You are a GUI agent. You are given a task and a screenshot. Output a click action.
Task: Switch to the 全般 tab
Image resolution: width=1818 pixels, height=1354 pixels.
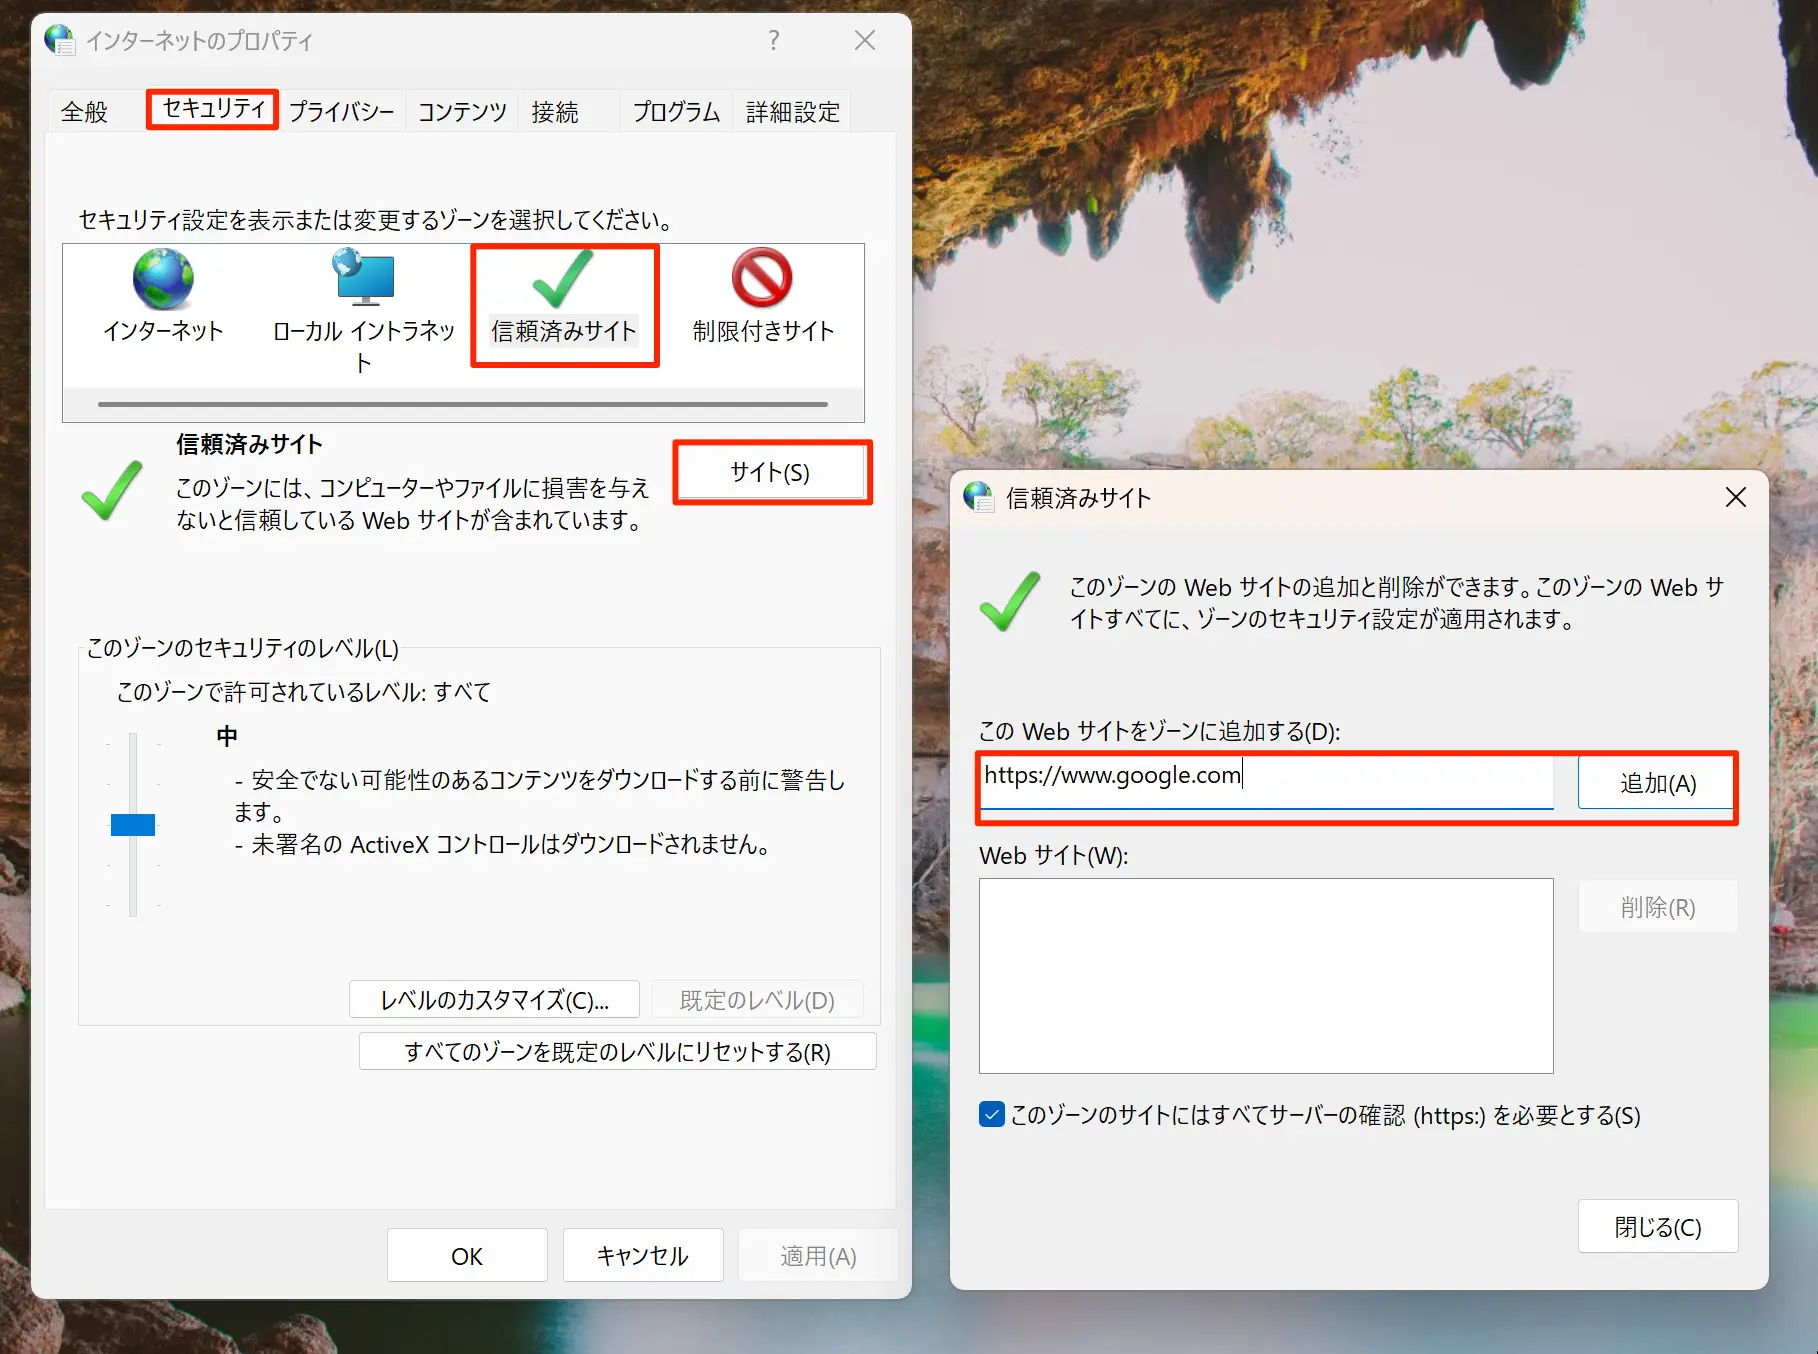84,112
